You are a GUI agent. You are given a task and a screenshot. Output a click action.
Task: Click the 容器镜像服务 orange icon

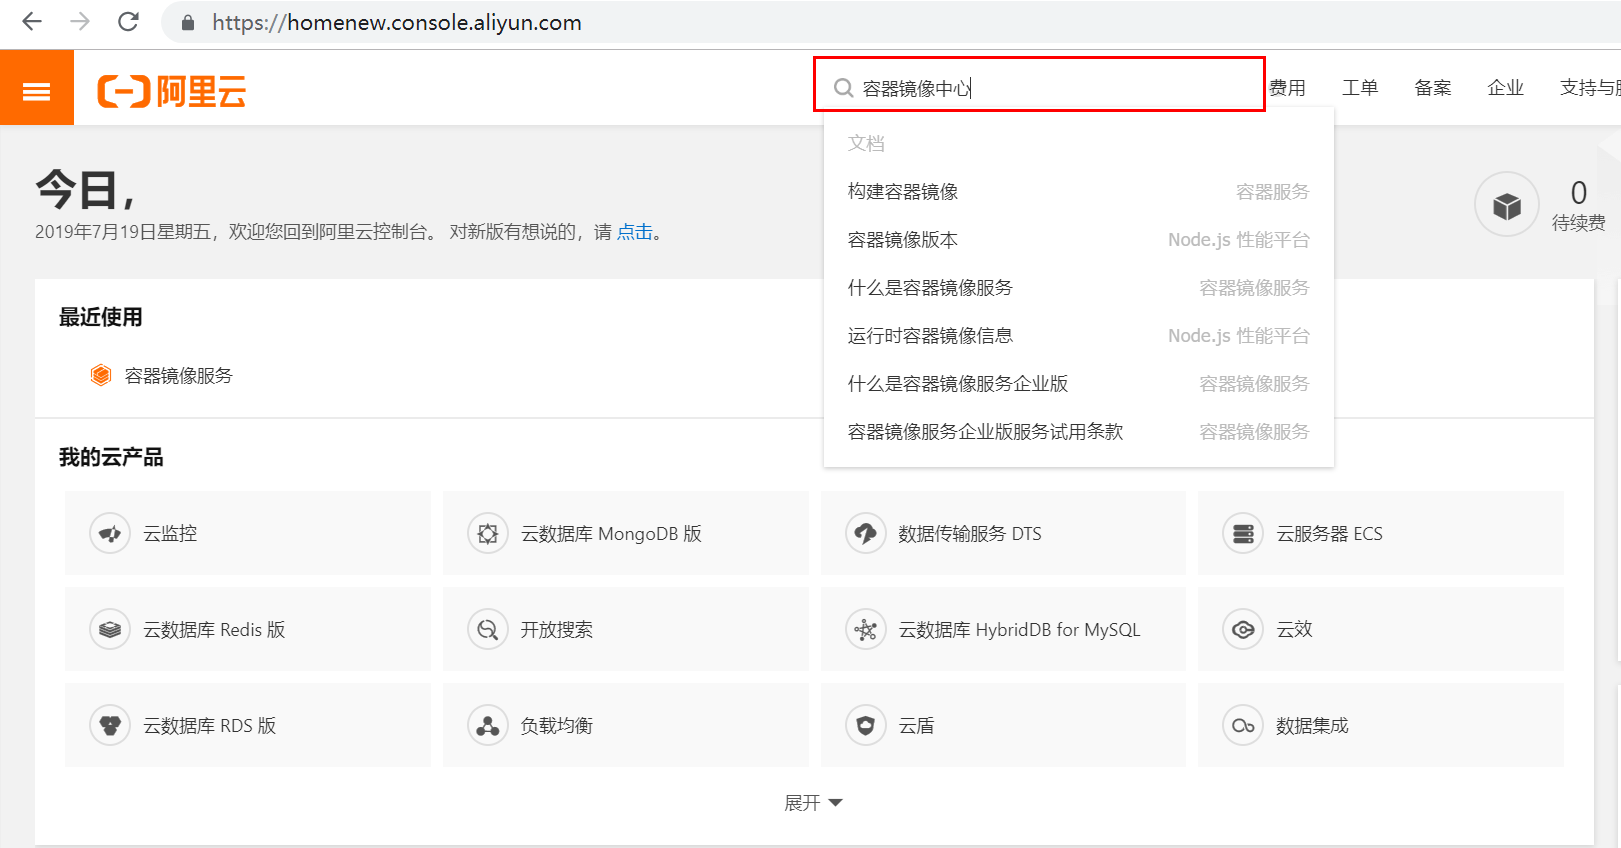click(x=101, y=375)
